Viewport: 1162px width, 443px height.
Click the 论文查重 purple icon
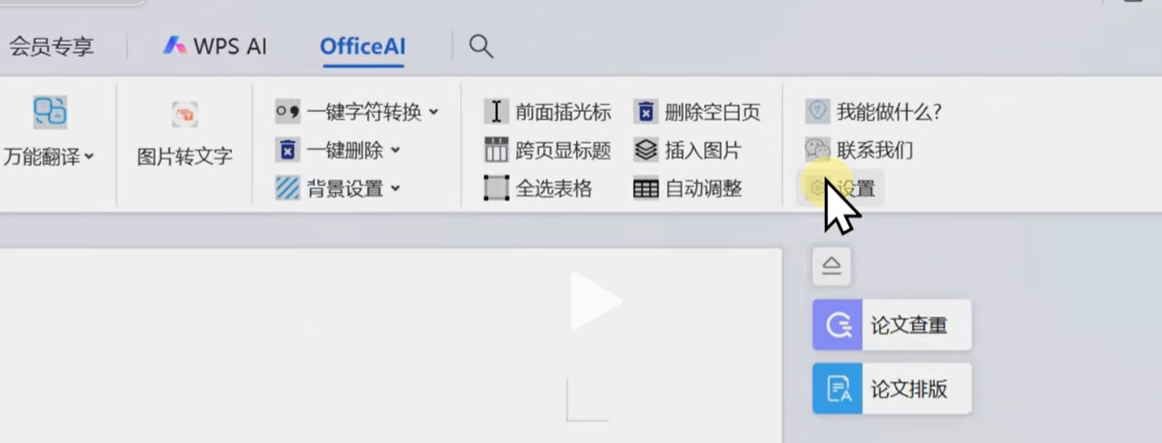[x=837, y=324]
